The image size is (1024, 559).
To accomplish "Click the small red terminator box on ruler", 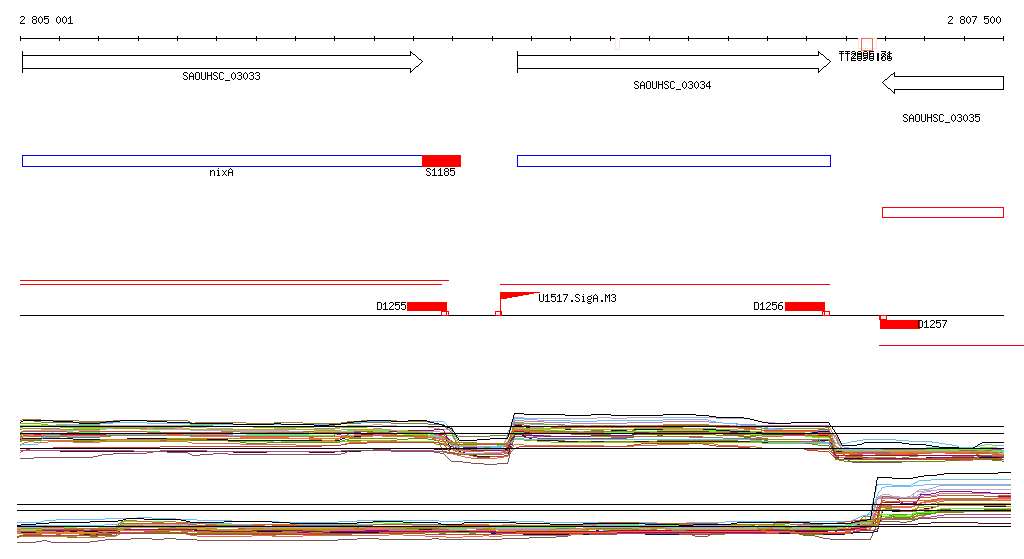I will (867, 44).
